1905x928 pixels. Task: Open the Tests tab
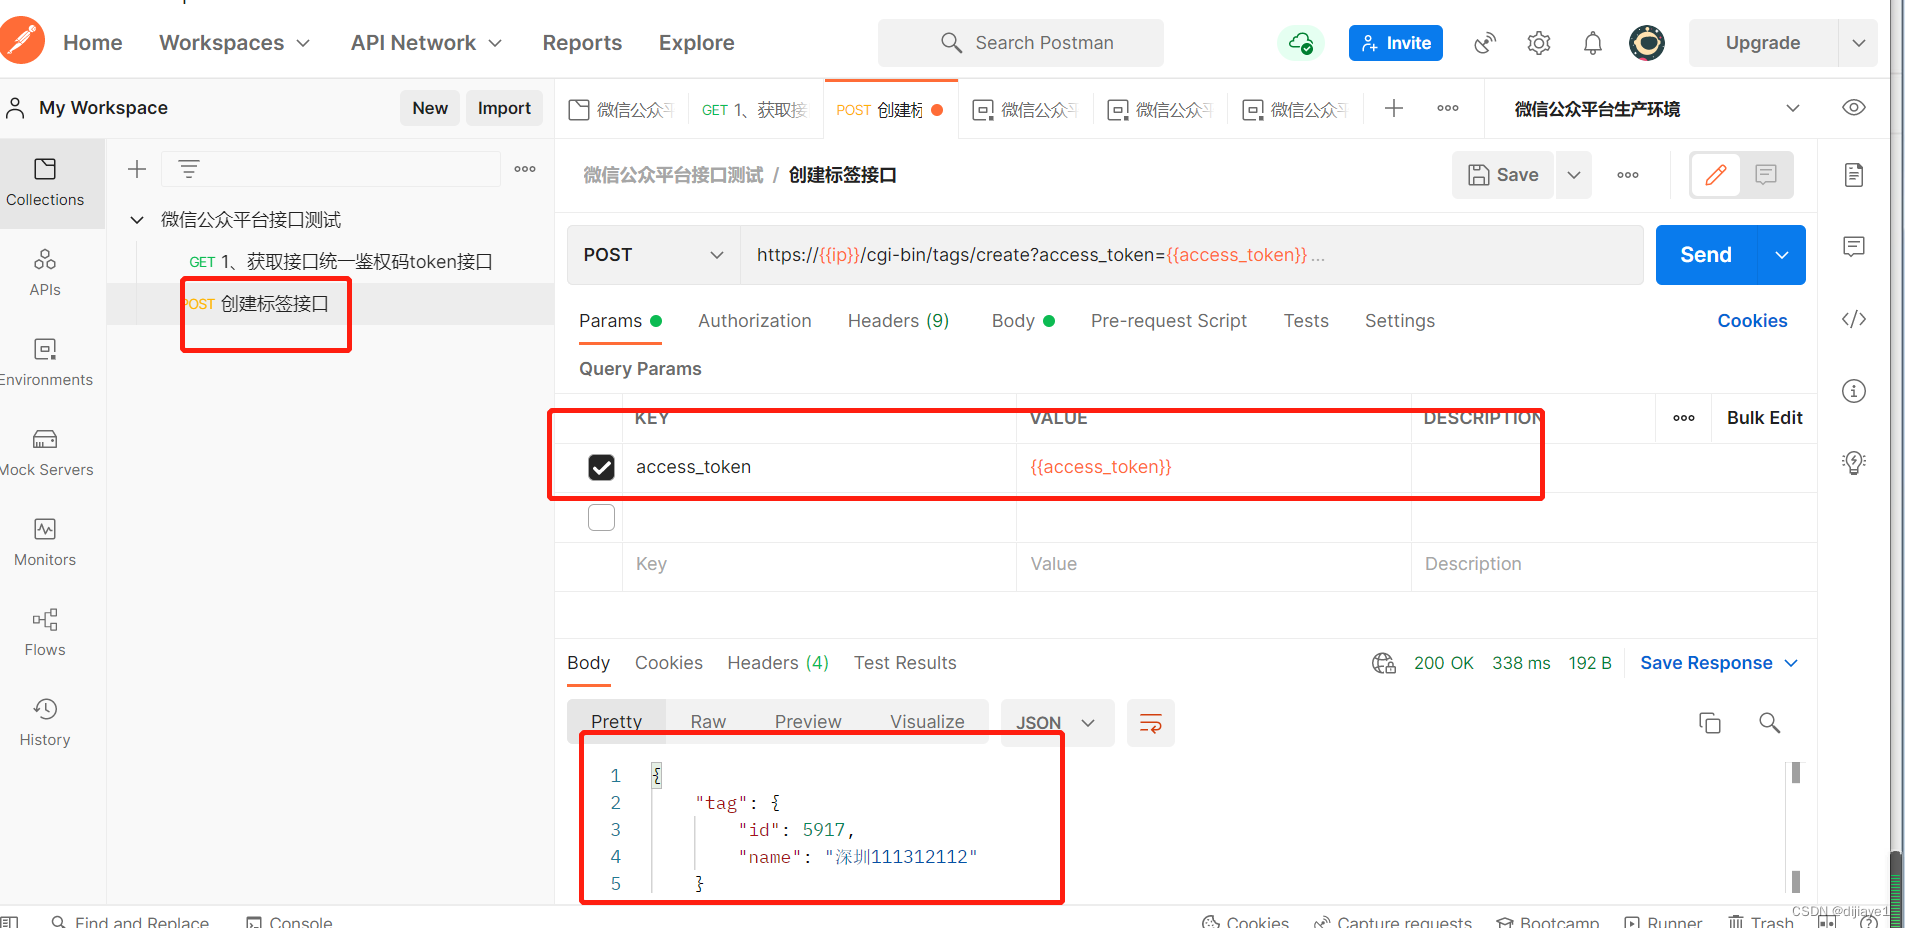pyautogui.click(x=1306, y=321)
